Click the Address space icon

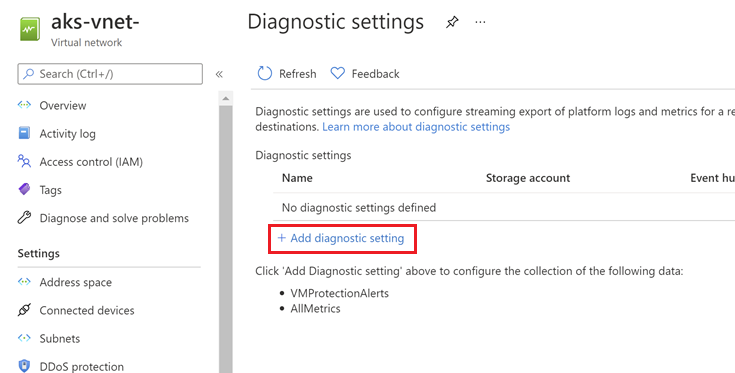tap(24, 282)
